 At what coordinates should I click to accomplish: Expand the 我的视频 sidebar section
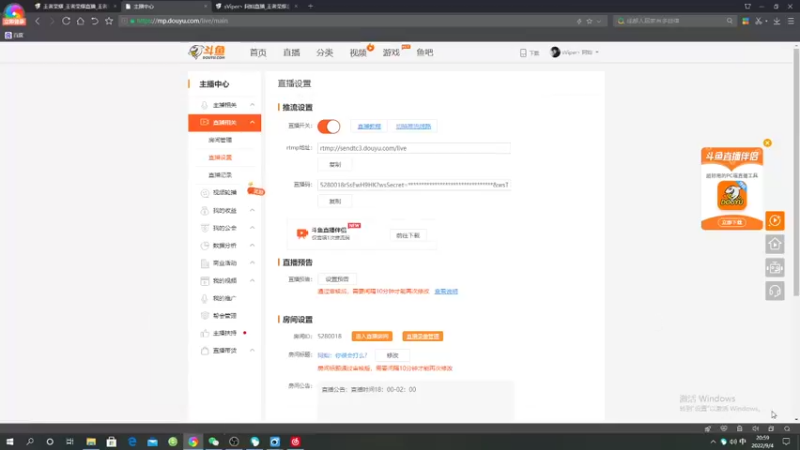pos(252,281)
